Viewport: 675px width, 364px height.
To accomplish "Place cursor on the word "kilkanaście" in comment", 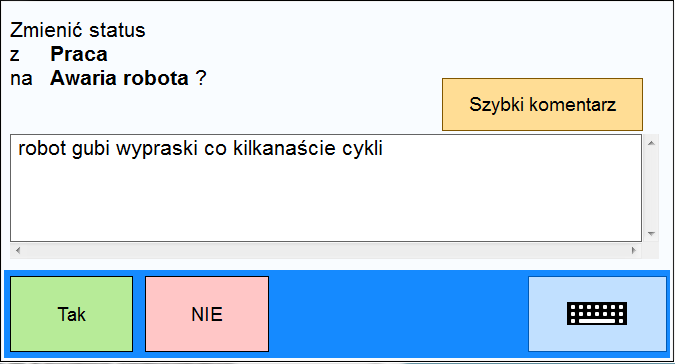I will click(x=284, y=148).
